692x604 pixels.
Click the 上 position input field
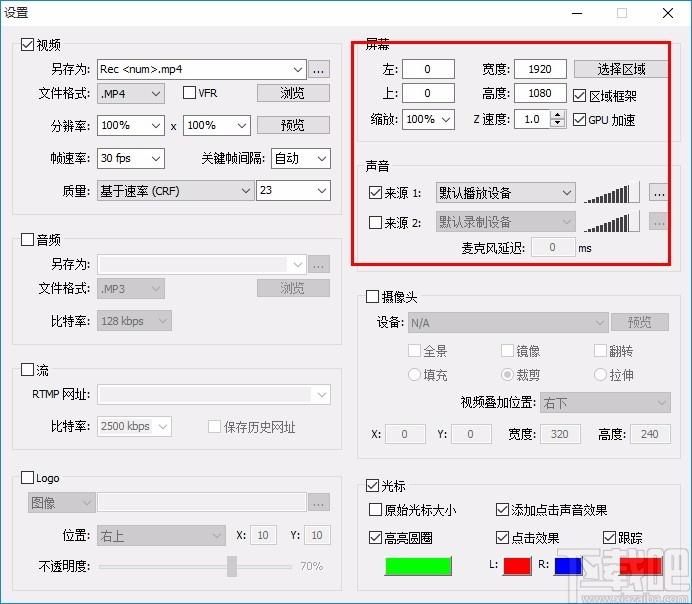(428, 93)
